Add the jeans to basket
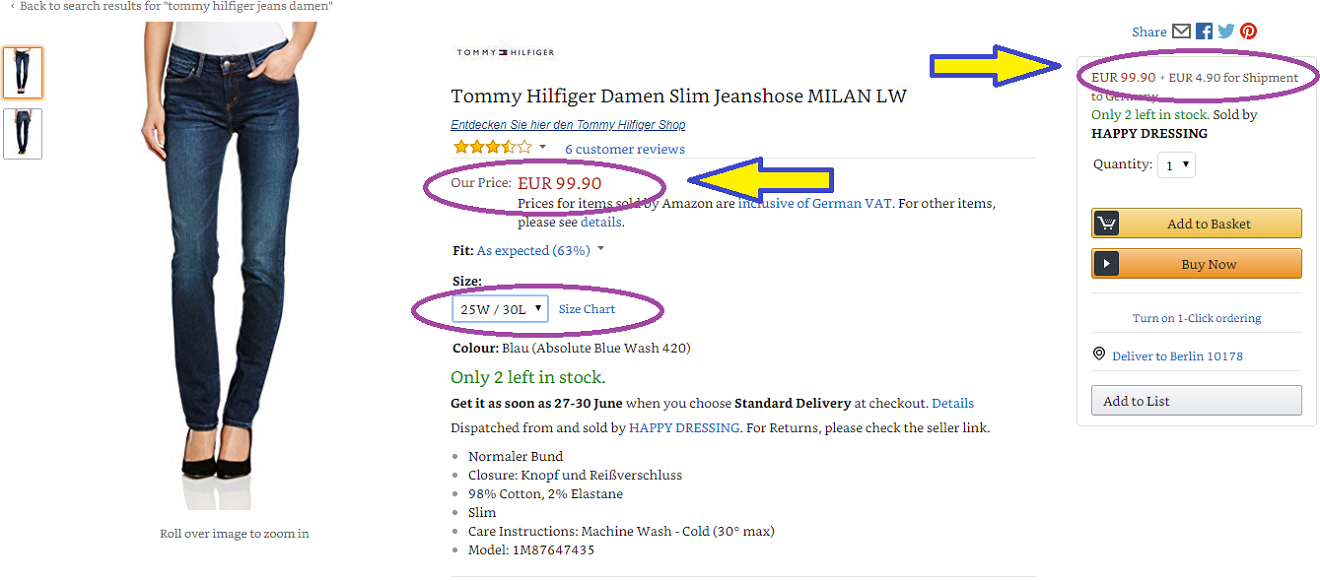This screenshot has height=580, width=1320. pos(1196,224)
